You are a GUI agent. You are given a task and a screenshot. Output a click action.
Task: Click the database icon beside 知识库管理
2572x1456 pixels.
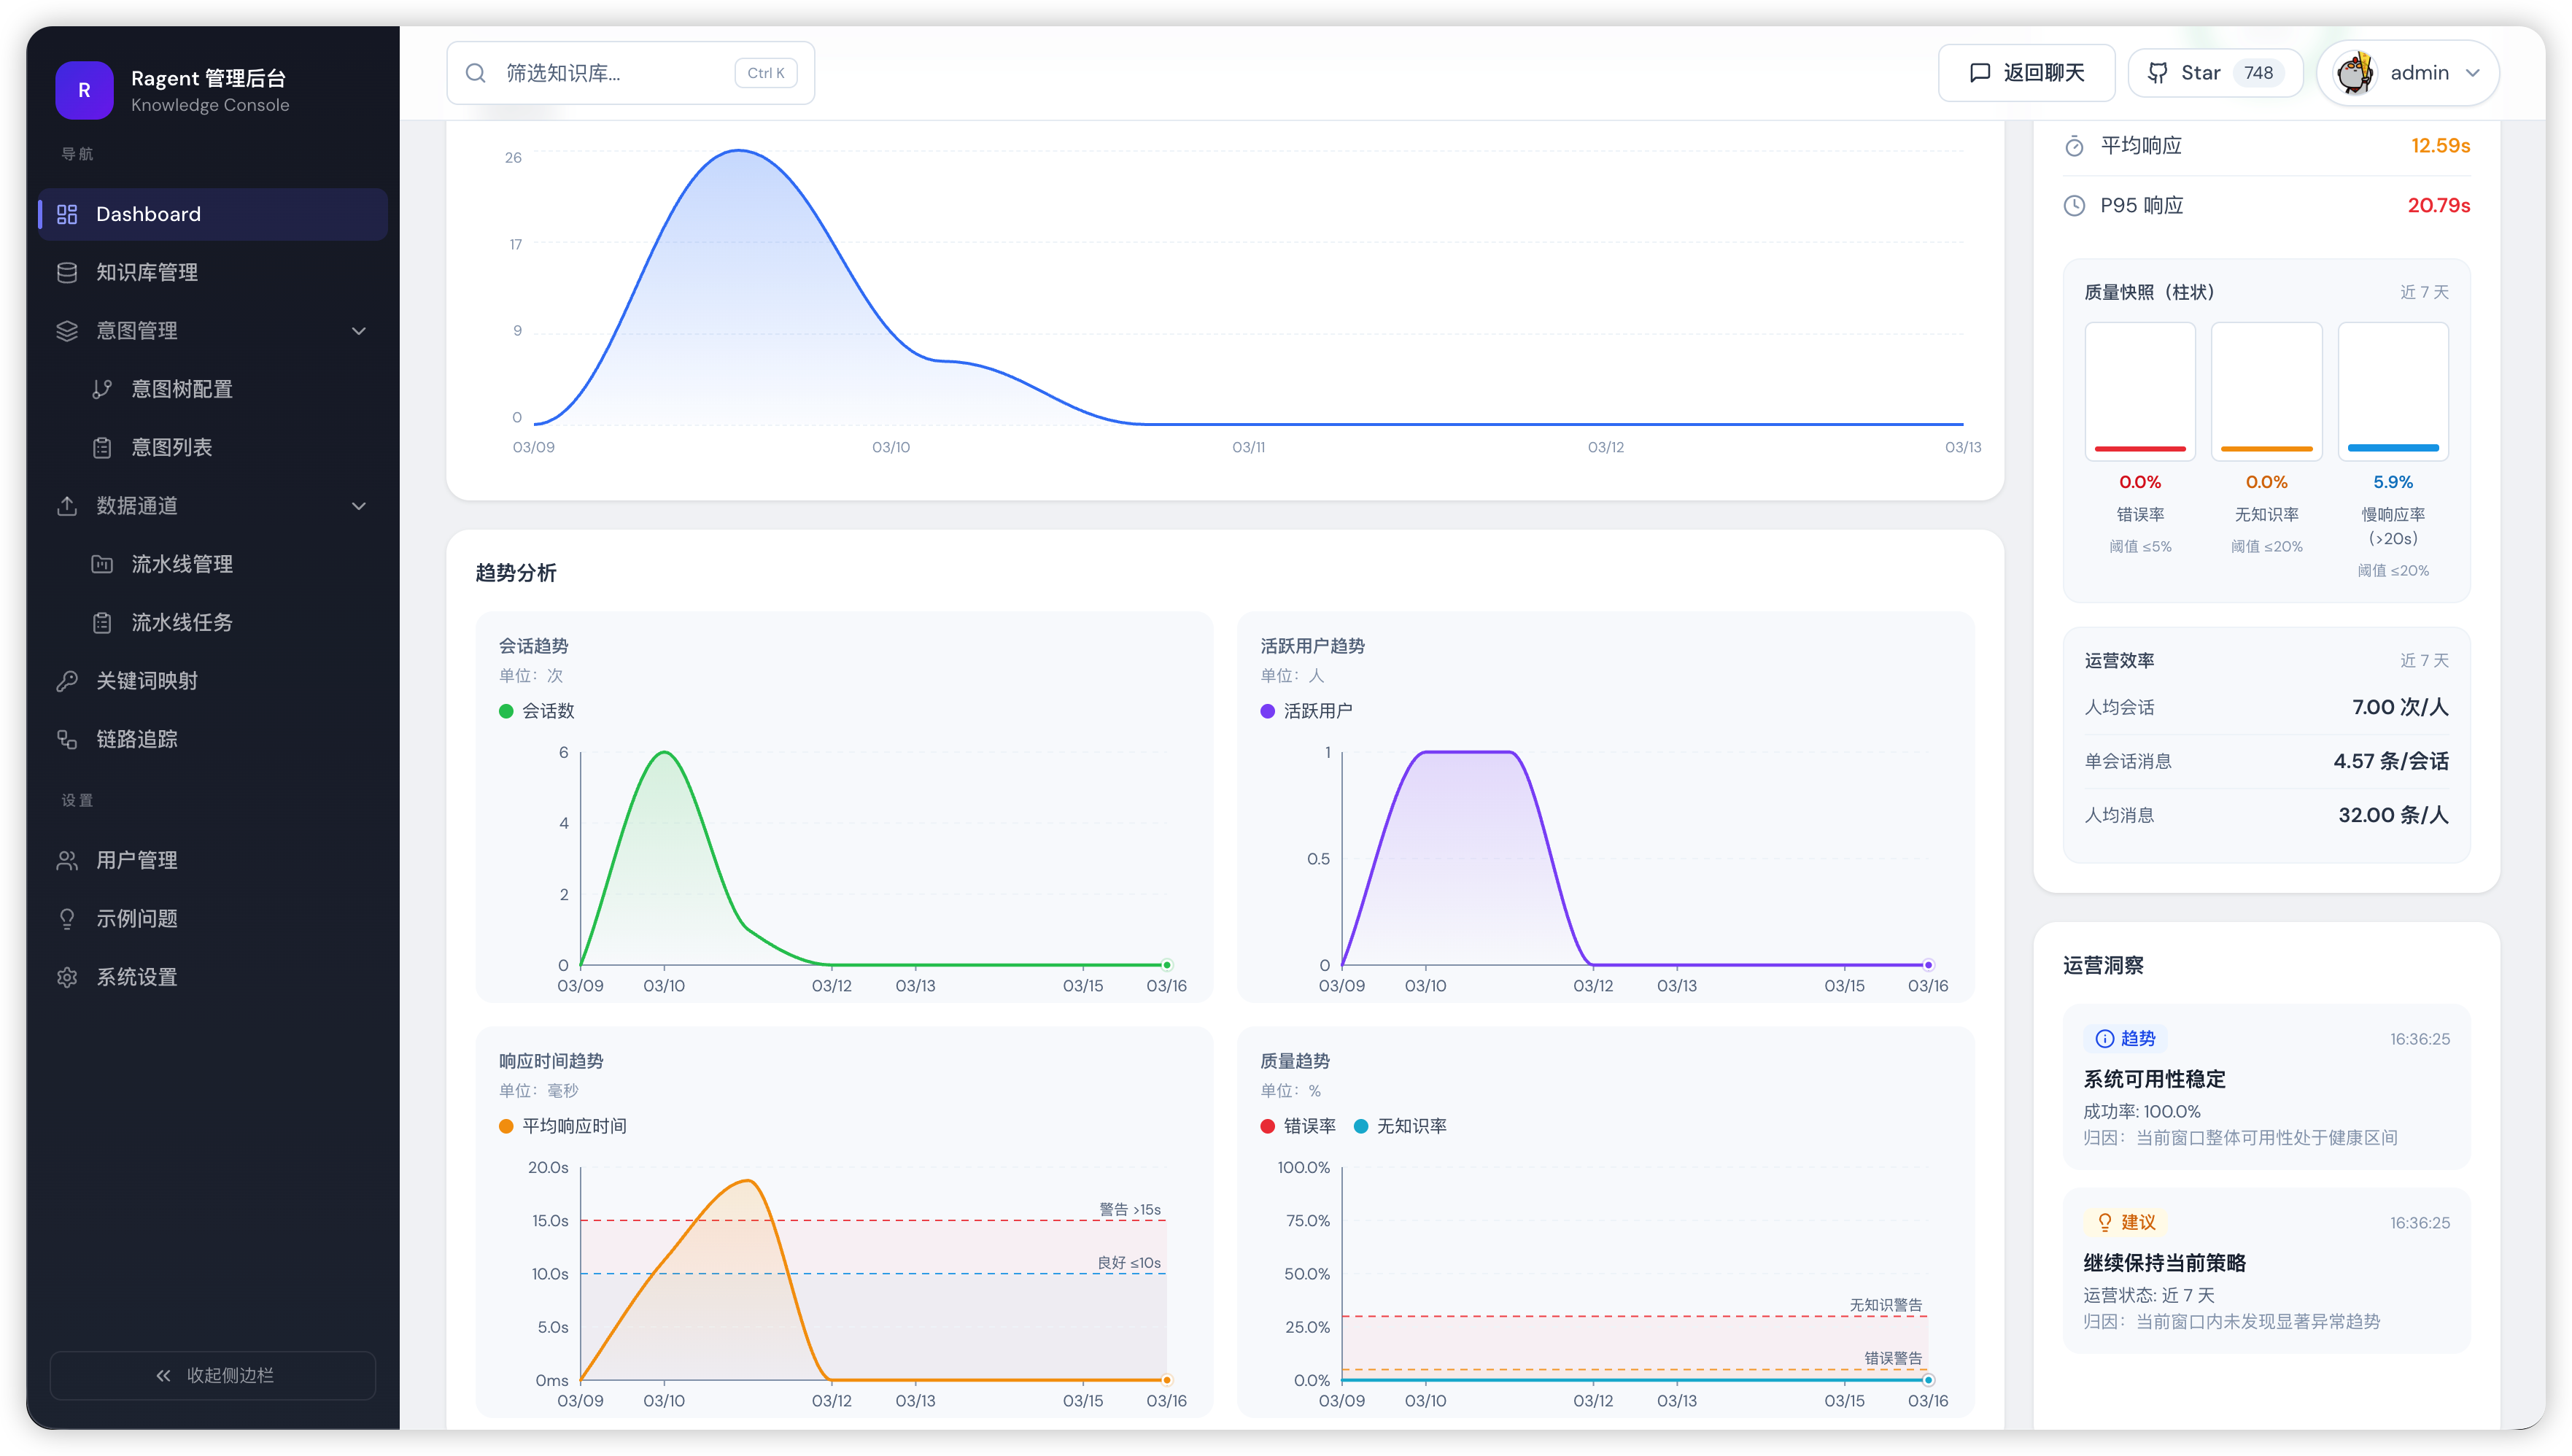point(67,272)
